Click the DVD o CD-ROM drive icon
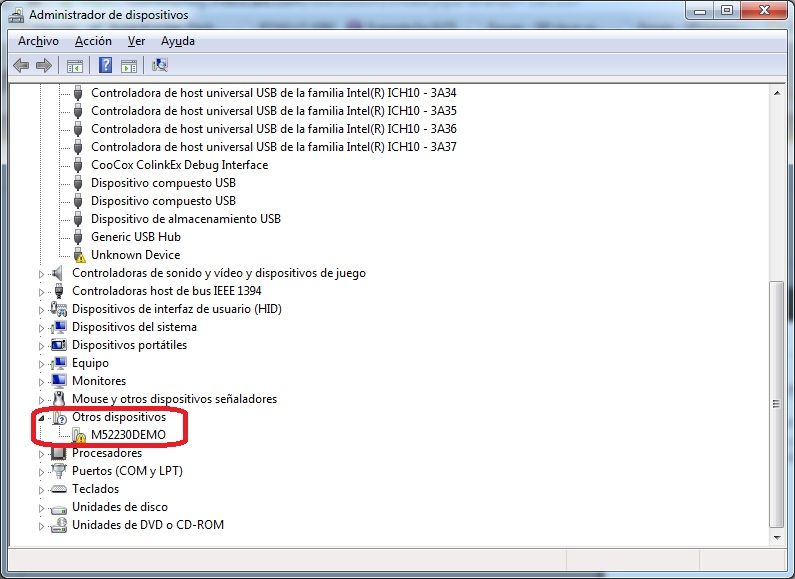This screenshot has width=795, height=579. point(59,525)
